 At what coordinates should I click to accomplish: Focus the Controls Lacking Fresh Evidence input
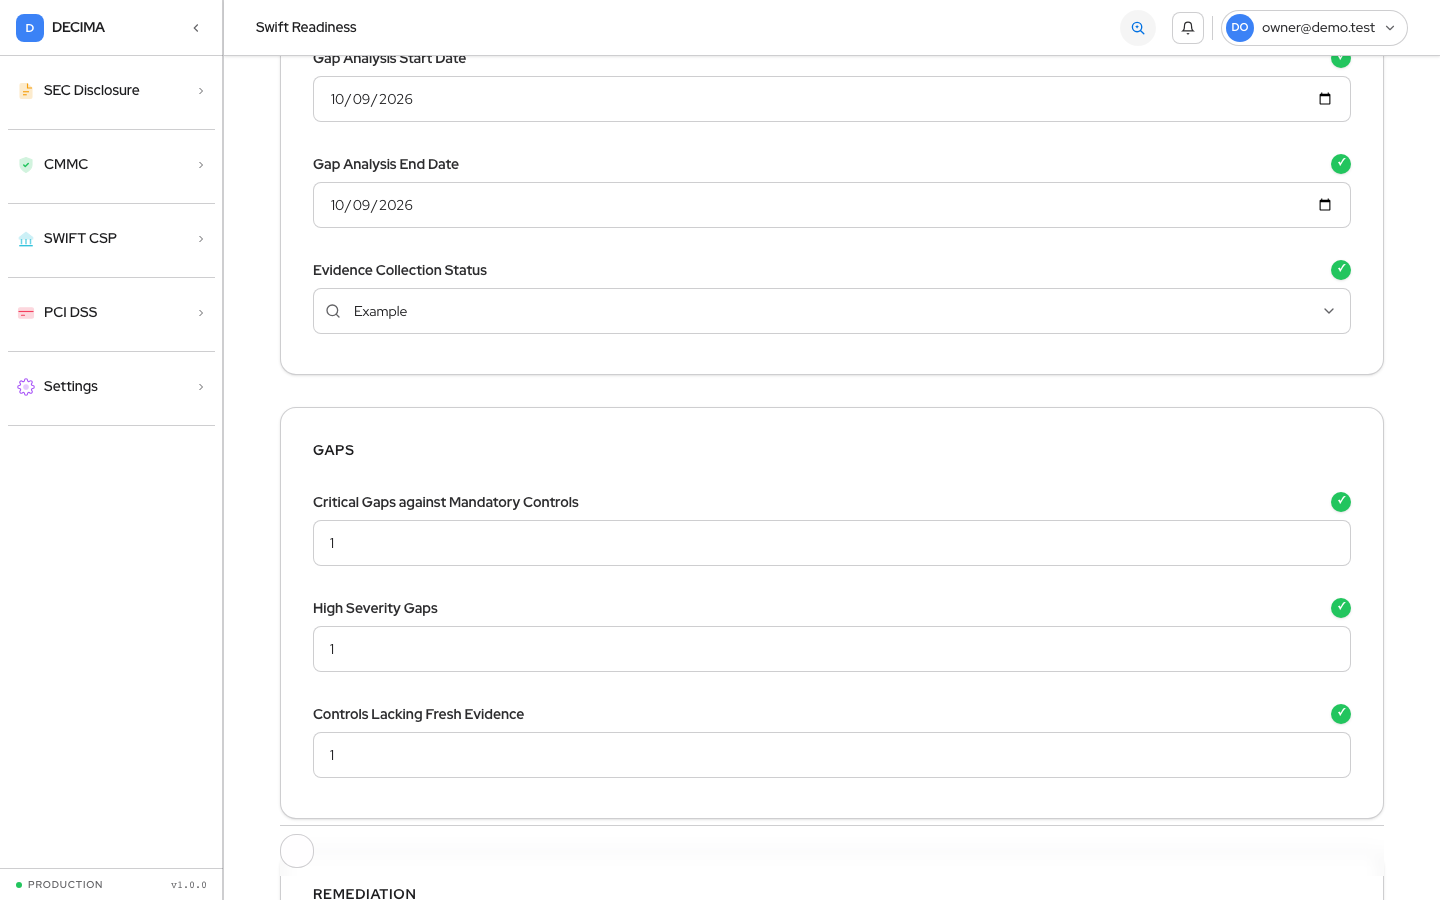pos(832,755)
